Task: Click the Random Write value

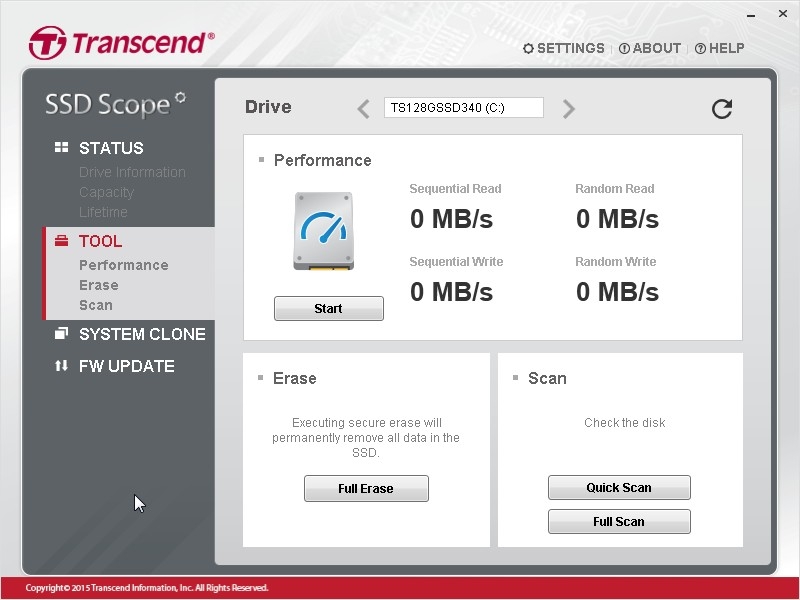Action: tap(617, 292)
